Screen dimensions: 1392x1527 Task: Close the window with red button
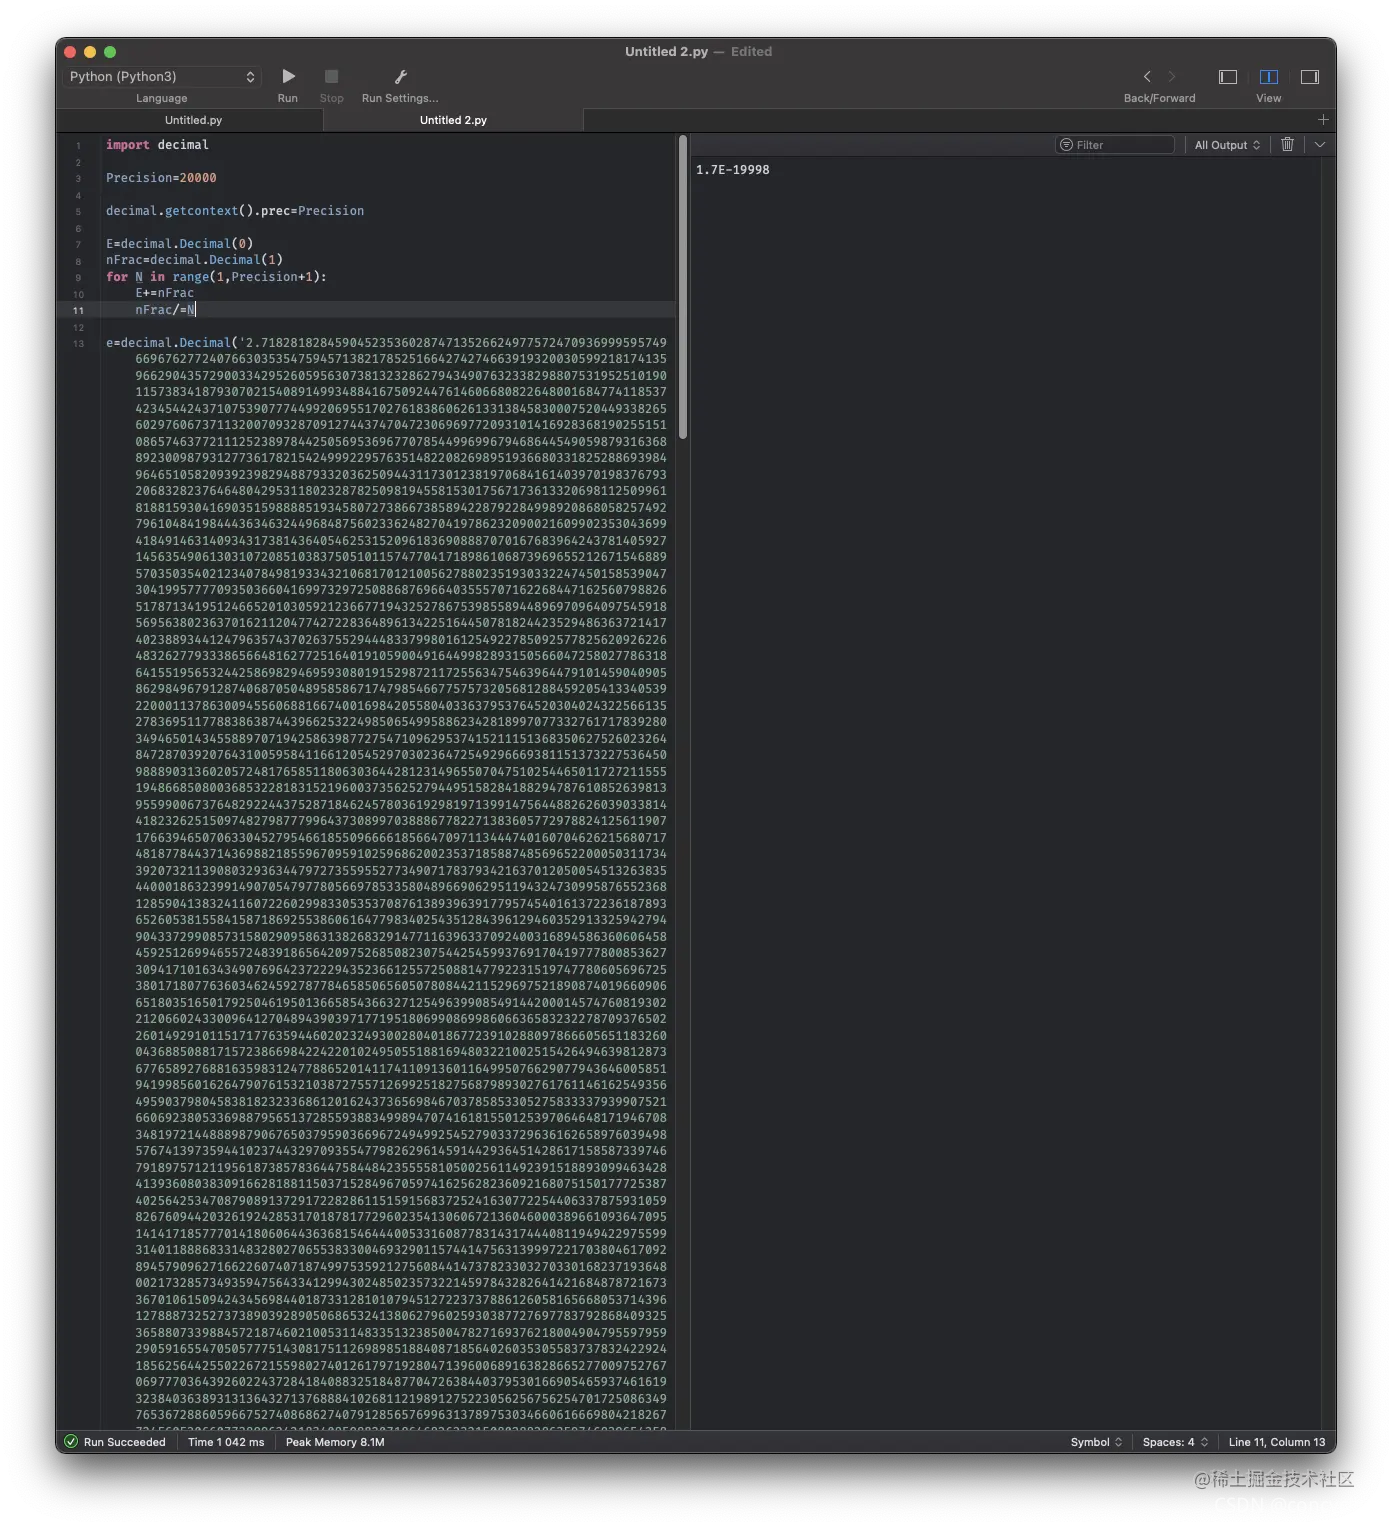(x=70, y=52)
